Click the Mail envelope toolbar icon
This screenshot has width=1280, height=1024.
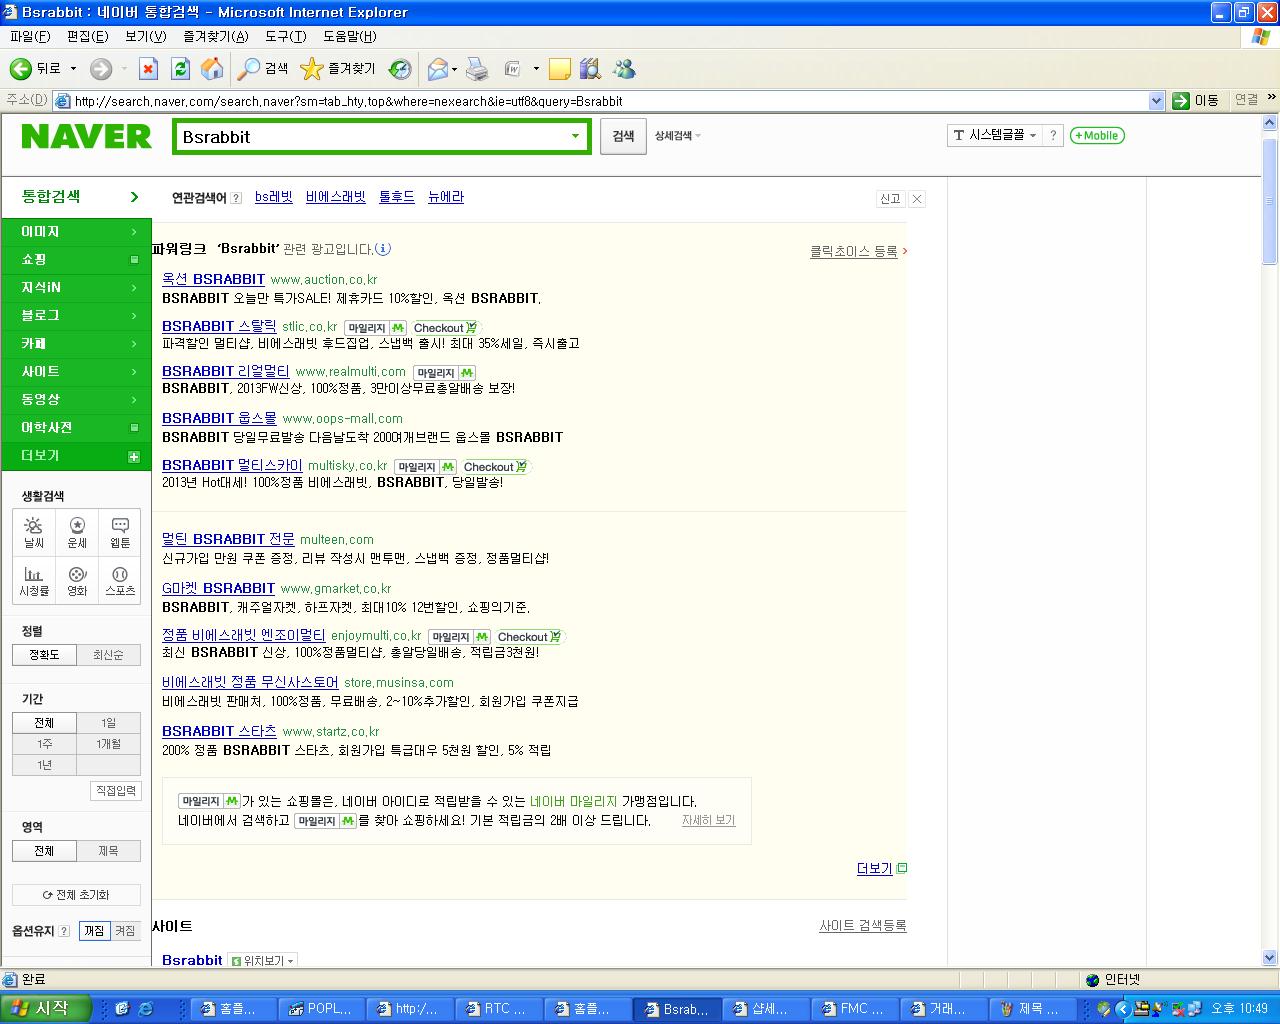click(437, 69)
